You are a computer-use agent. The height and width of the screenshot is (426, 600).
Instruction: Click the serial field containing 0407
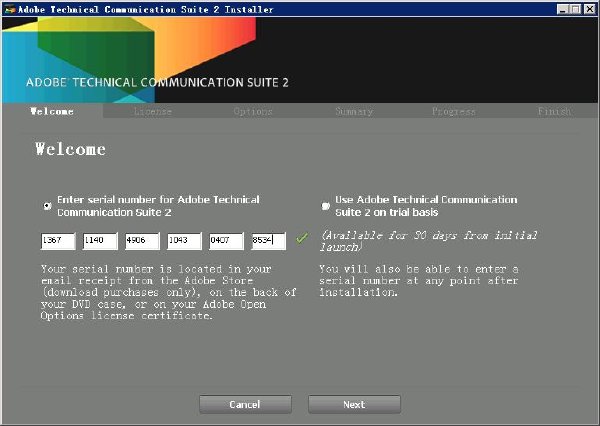227,241
